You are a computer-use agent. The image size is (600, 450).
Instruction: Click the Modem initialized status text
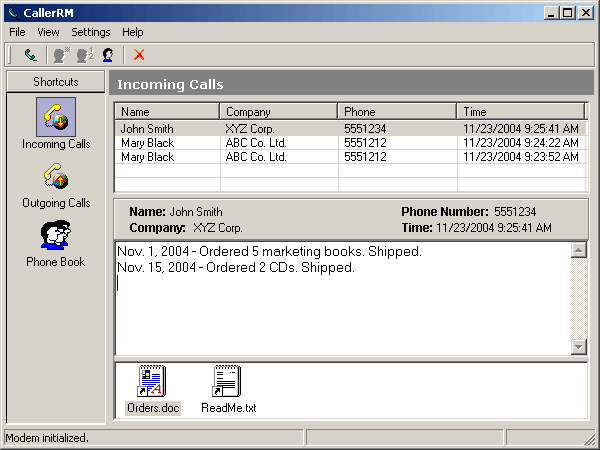coord(47,438)
